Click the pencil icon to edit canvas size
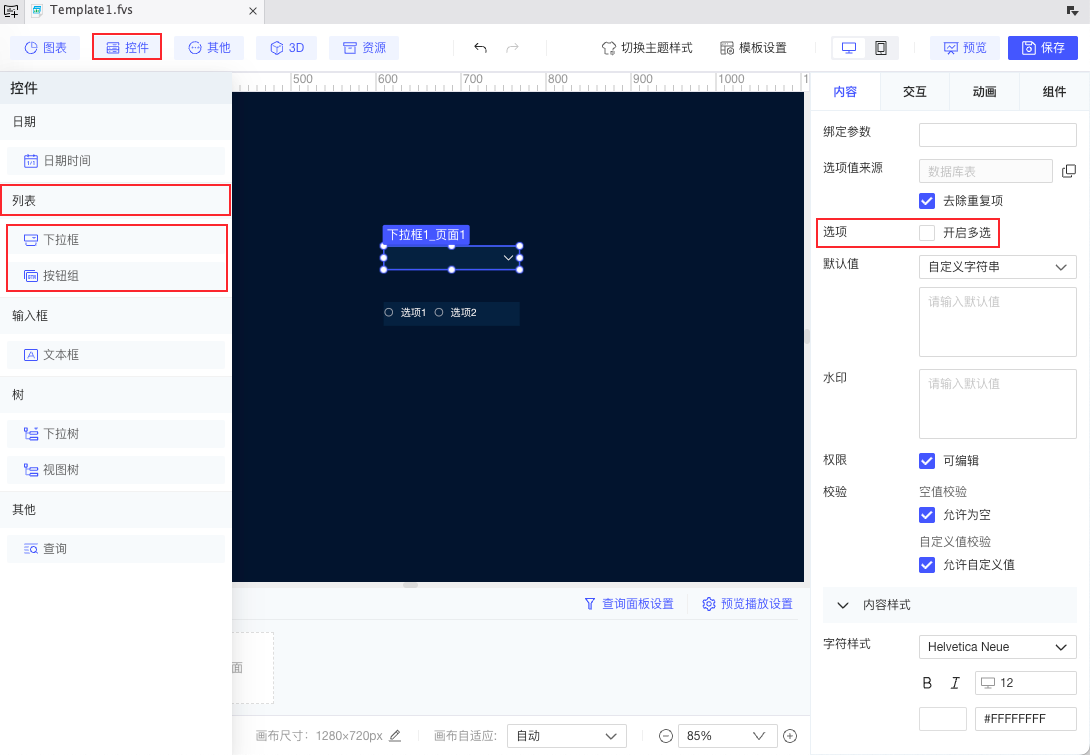Screen dimensions: 1090x755 [395, 735]
